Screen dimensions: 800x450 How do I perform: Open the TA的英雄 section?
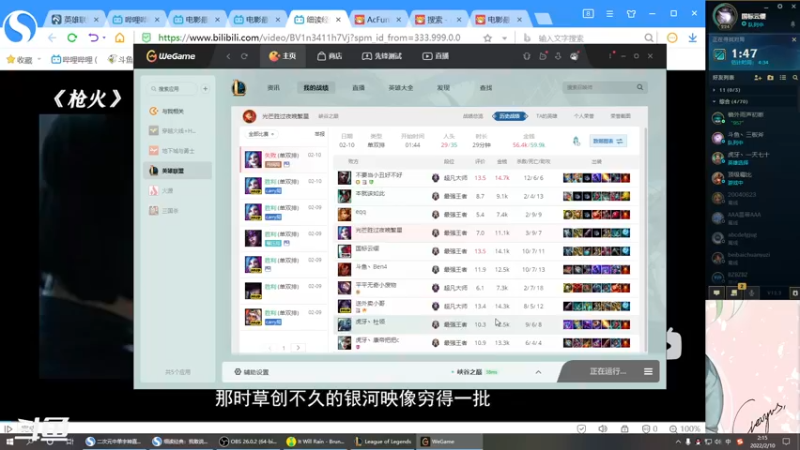pos(546,116)
